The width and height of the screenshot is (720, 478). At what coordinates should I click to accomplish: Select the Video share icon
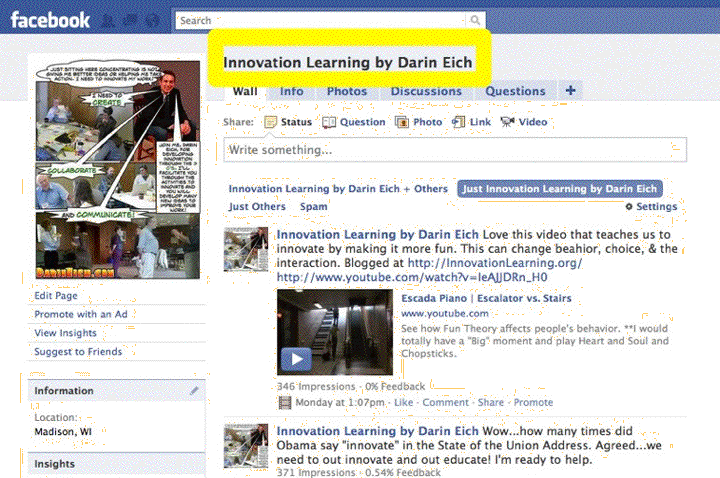click(507, 122)
